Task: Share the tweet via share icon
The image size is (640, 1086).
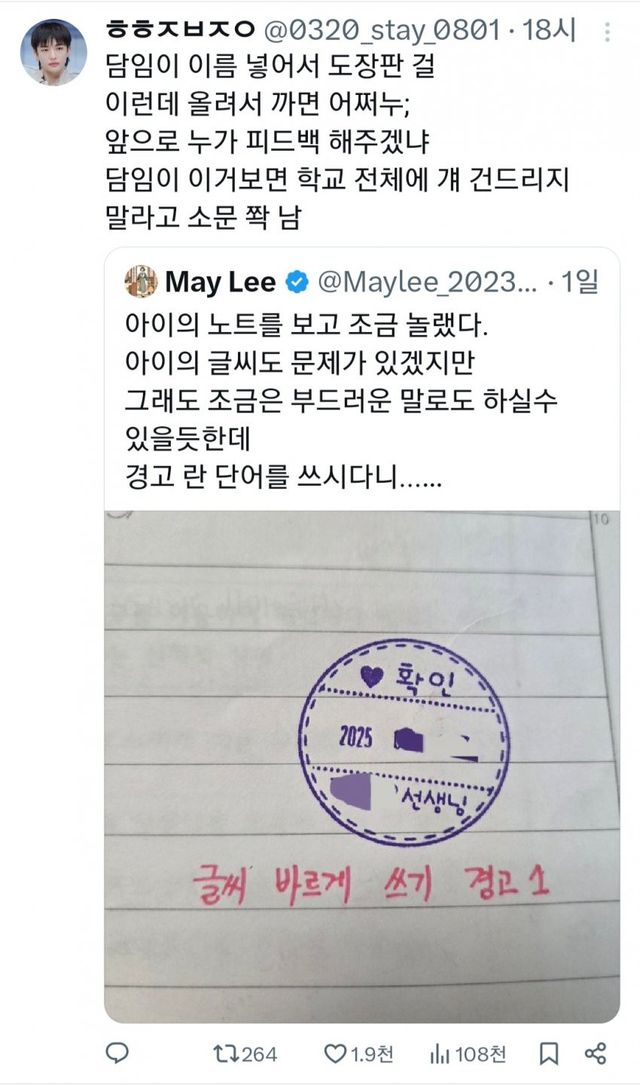Action: click(596, 1053)
